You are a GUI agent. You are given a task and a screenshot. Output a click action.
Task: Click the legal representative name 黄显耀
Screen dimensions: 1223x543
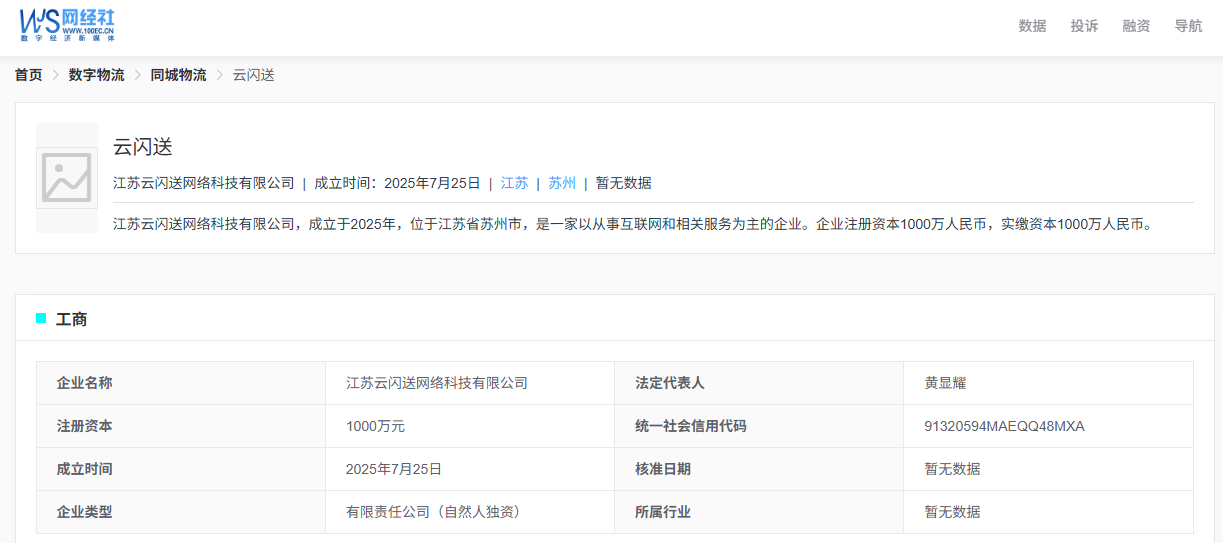pyautogui.click(x=945, y=383)
